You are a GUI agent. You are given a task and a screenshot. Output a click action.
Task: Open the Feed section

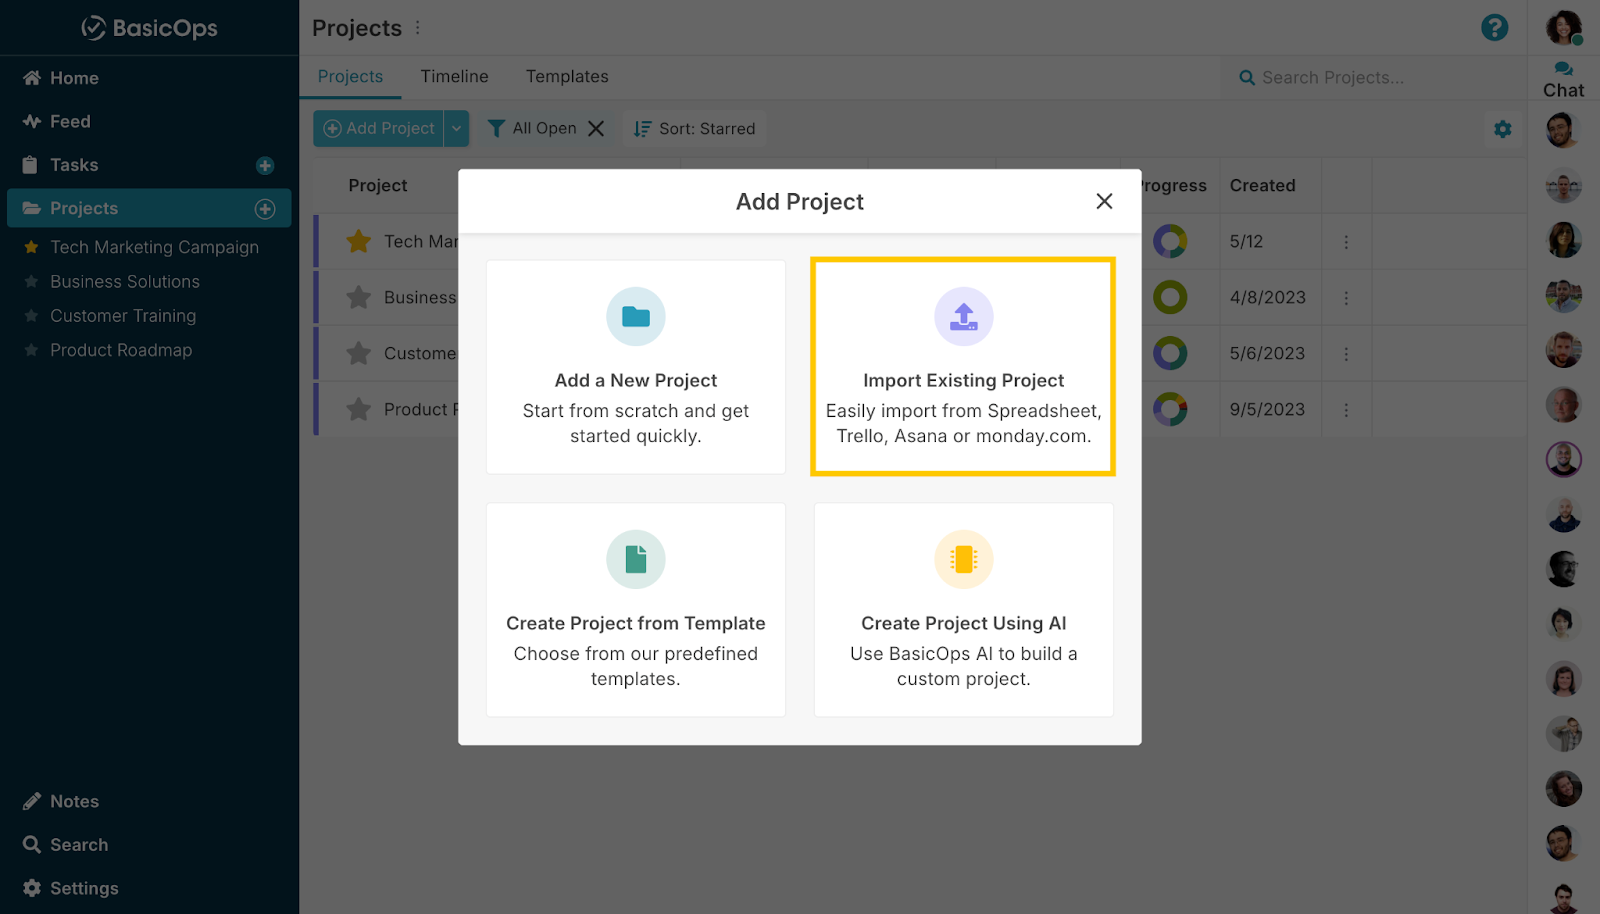click(x=30, y=121)
